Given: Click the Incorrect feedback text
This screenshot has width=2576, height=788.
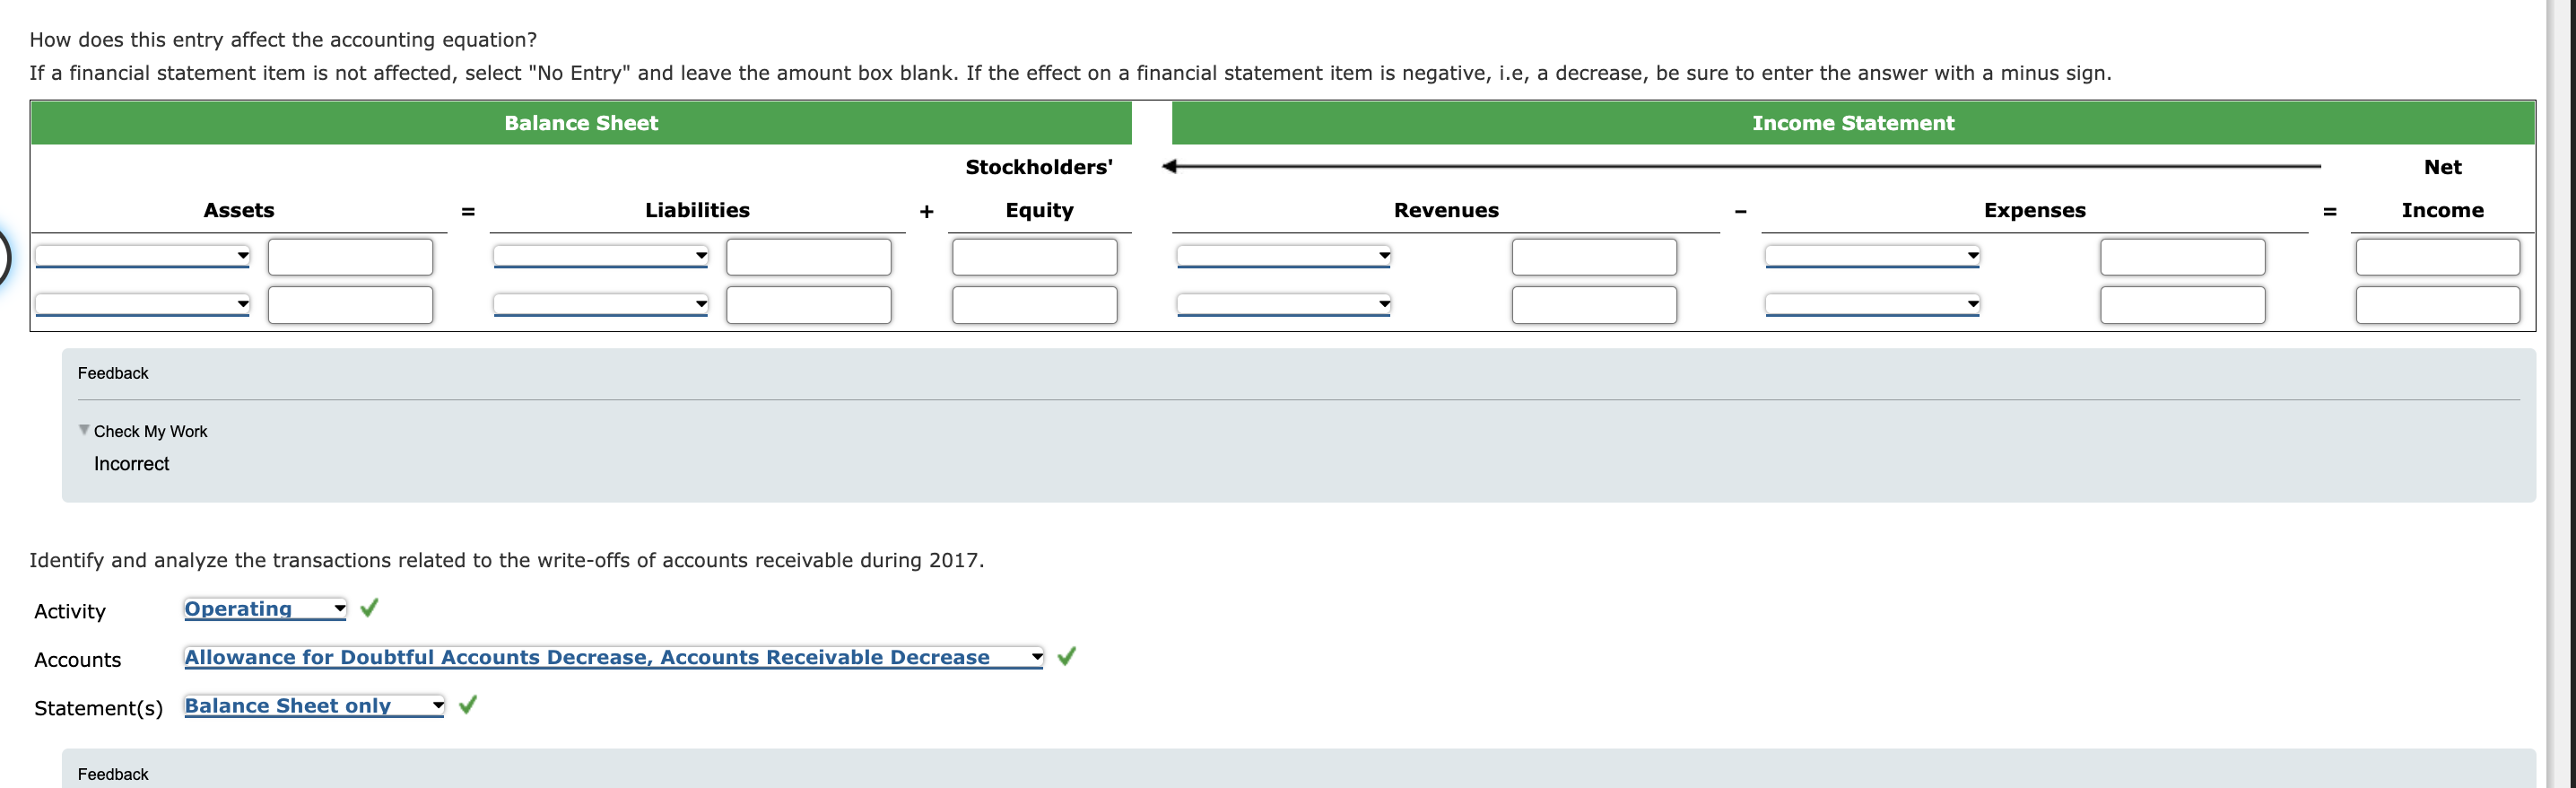Looking at the screenshot, I should 131,463.
